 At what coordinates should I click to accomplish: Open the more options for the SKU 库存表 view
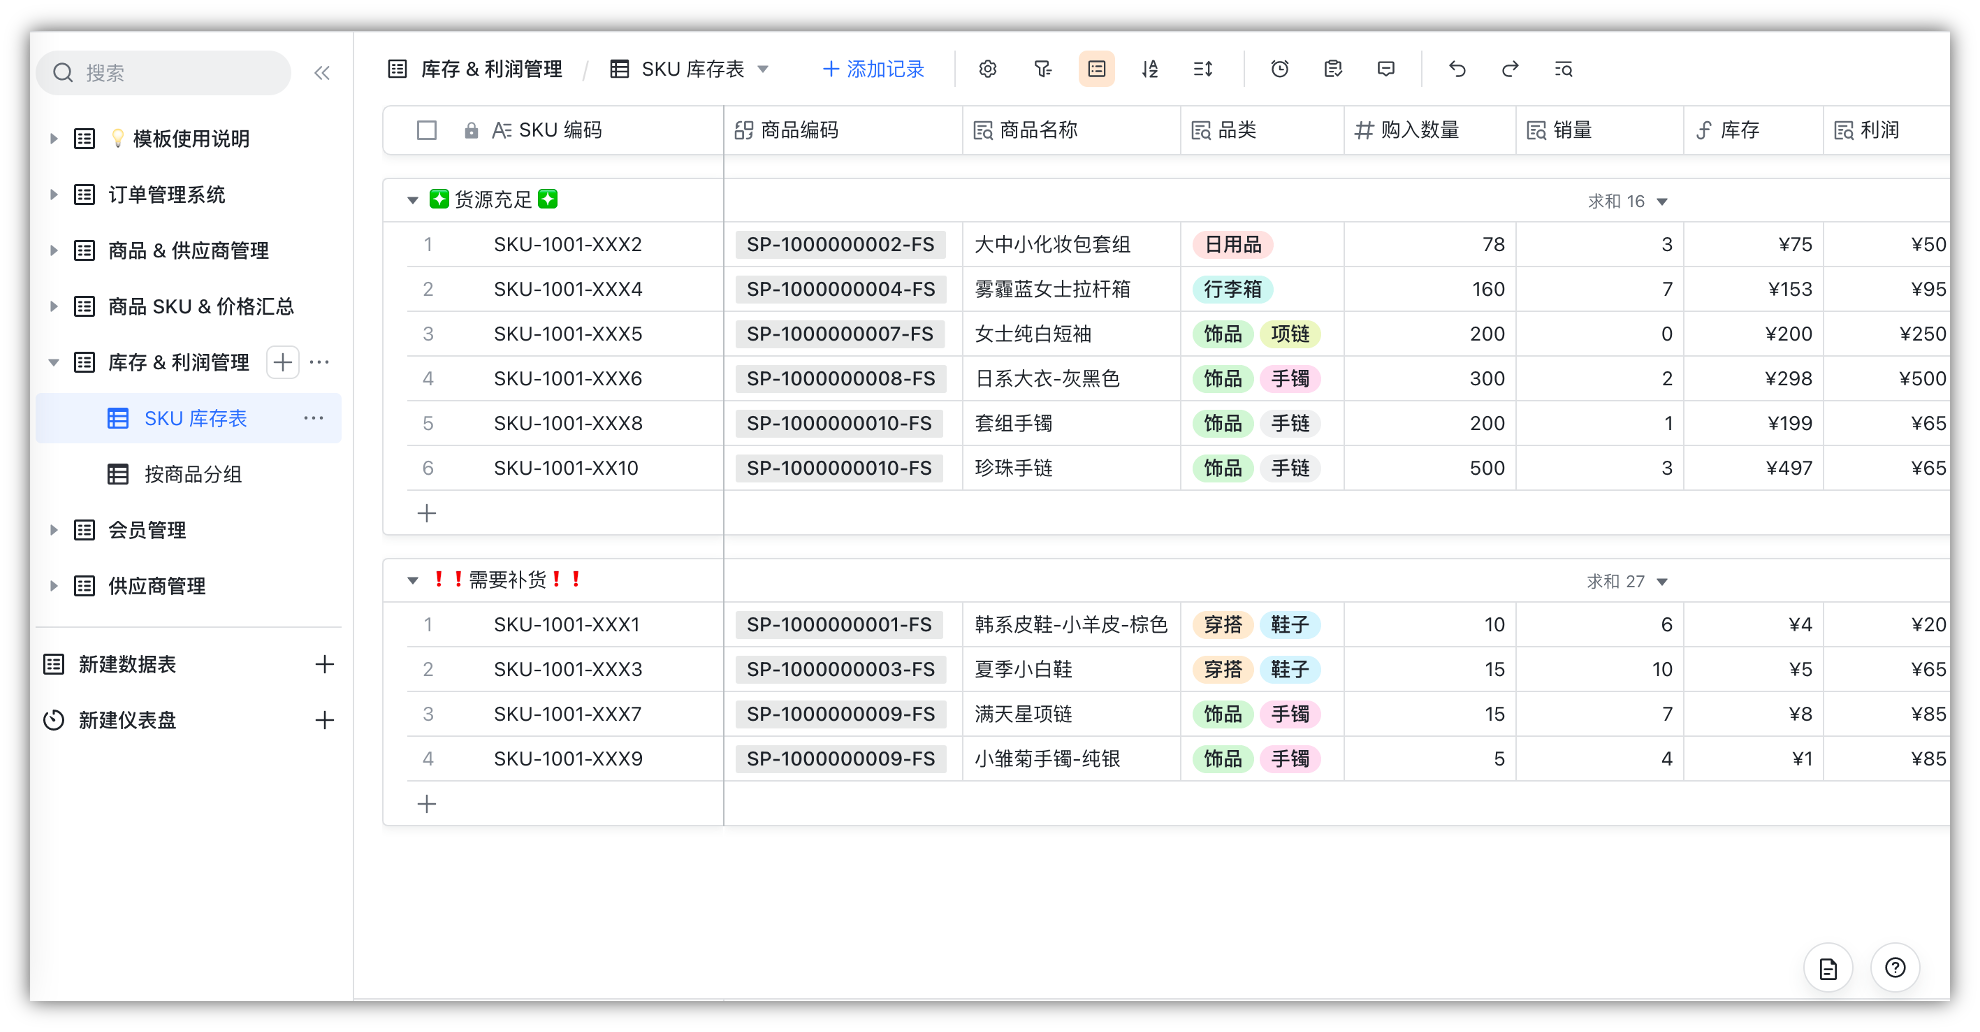point(314,418)
